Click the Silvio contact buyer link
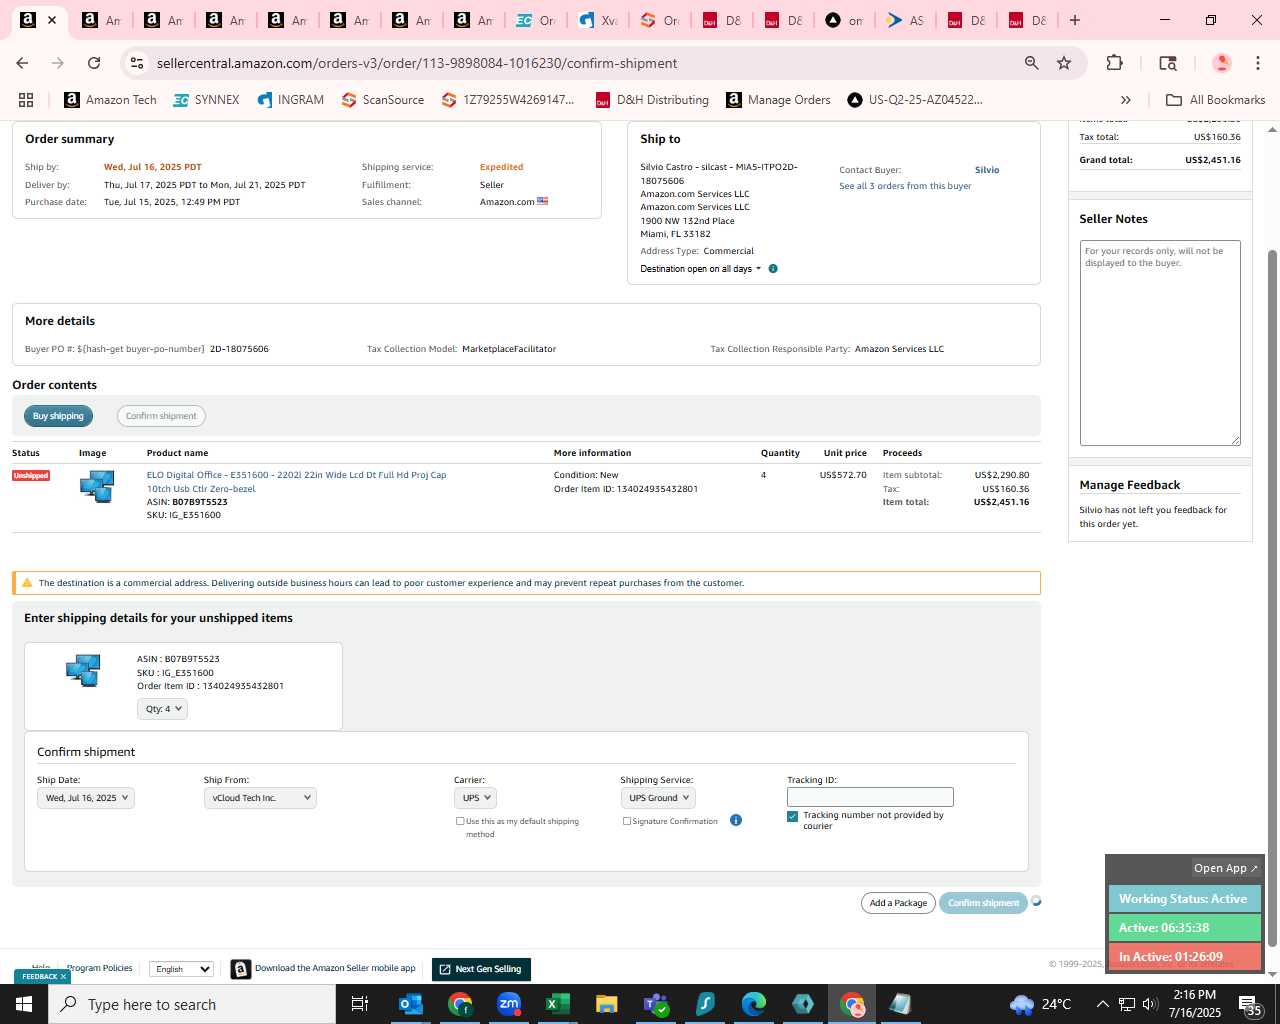 tap(987, 170)
